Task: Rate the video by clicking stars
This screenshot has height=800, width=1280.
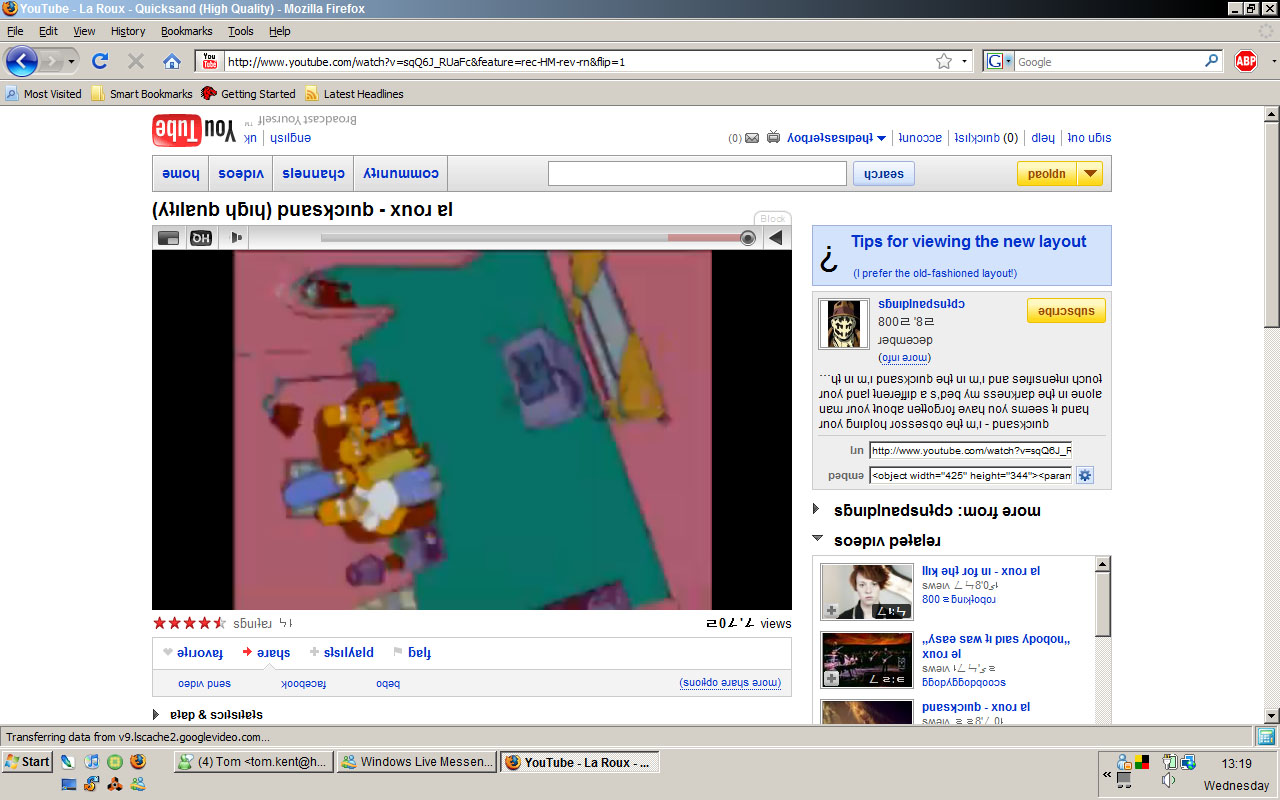Action: [x=189, y=623]
